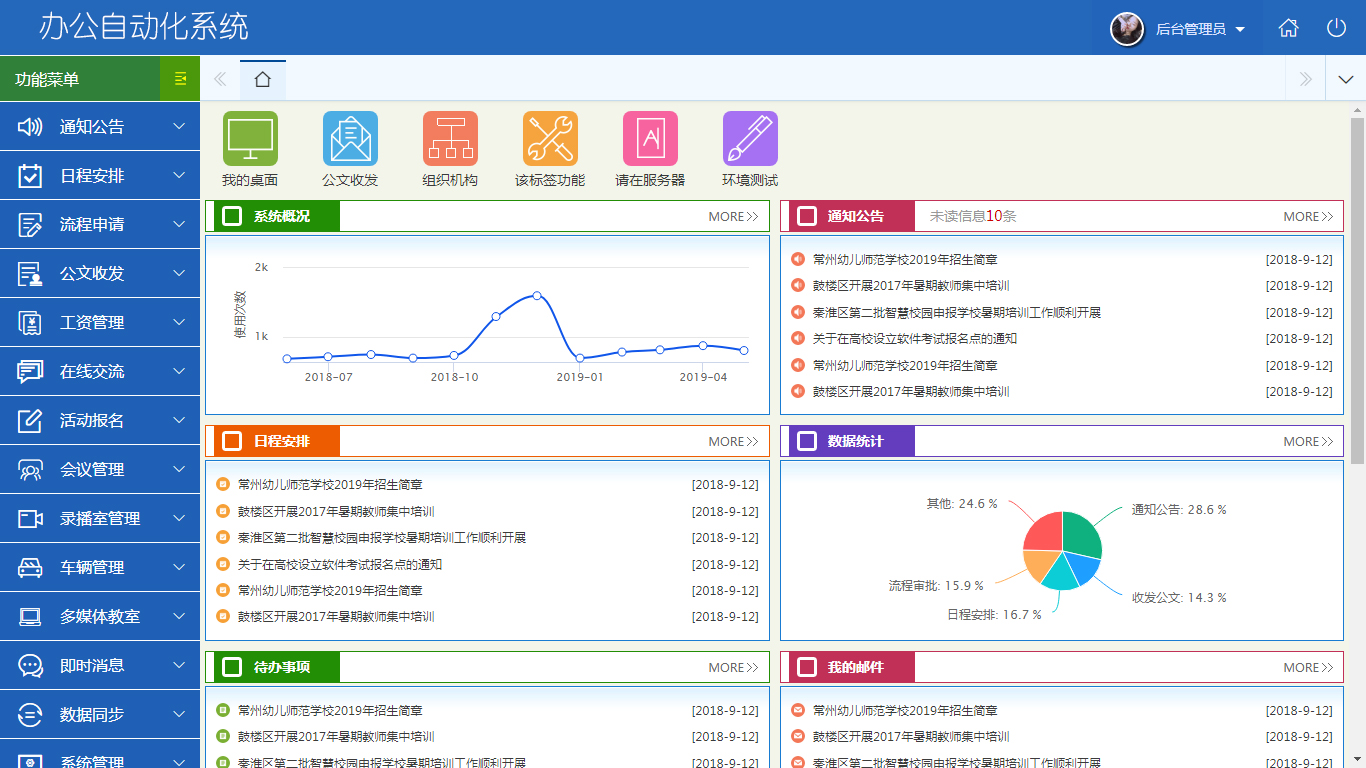Open the tab list dropdown arrow
Image resolution: width=1366 pixels, height=768 pixels.
1345,79
